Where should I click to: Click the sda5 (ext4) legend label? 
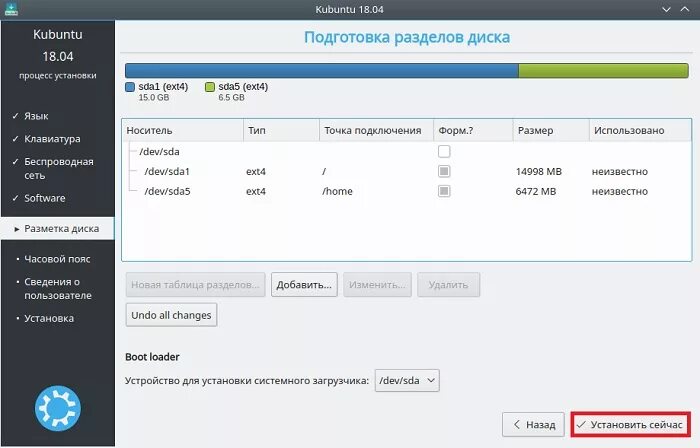tap(243, 87)
